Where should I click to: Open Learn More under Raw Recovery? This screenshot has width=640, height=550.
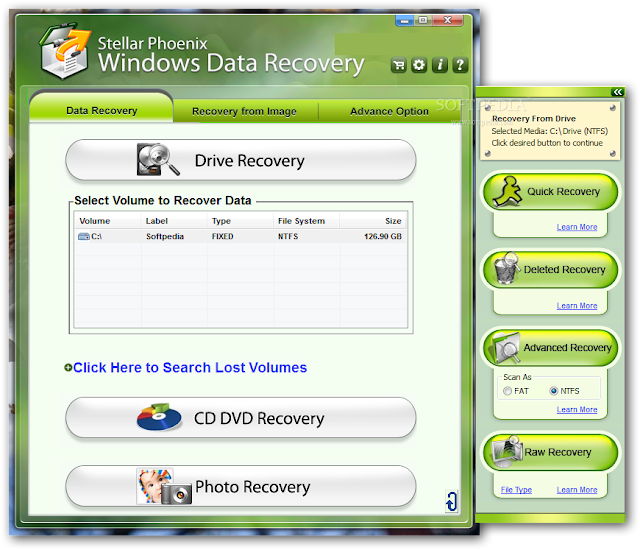click(x=577, y=490)
